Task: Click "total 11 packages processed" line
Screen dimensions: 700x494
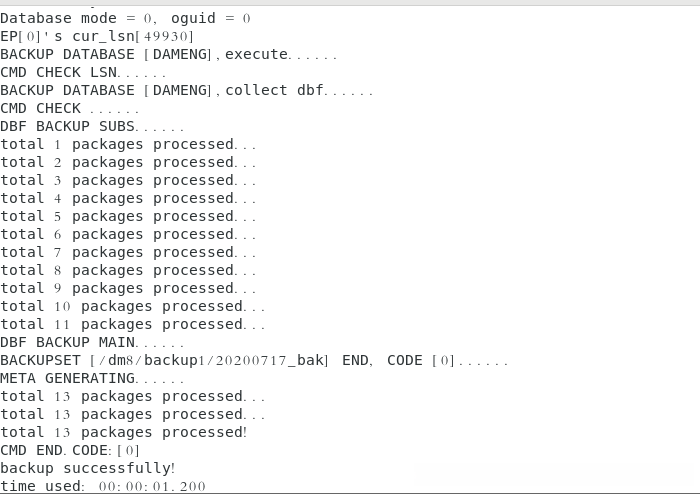Action: coord(132,324)
